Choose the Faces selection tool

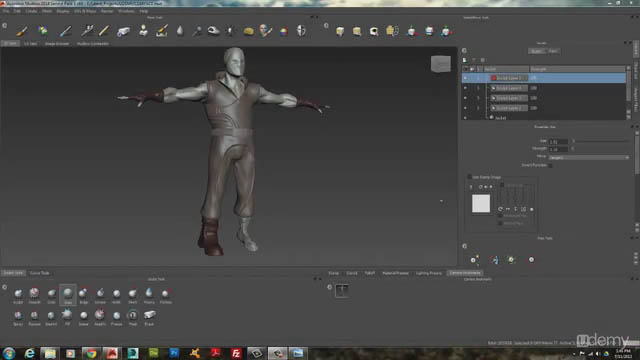[340, 31]
